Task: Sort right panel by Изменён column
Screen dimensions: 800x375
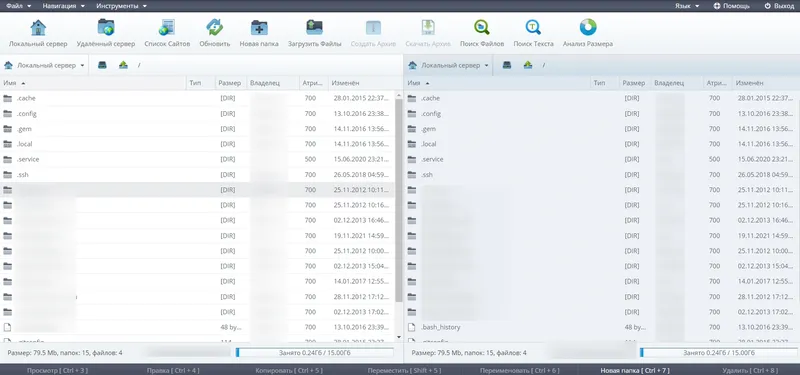Action: (x=766, y=83)
